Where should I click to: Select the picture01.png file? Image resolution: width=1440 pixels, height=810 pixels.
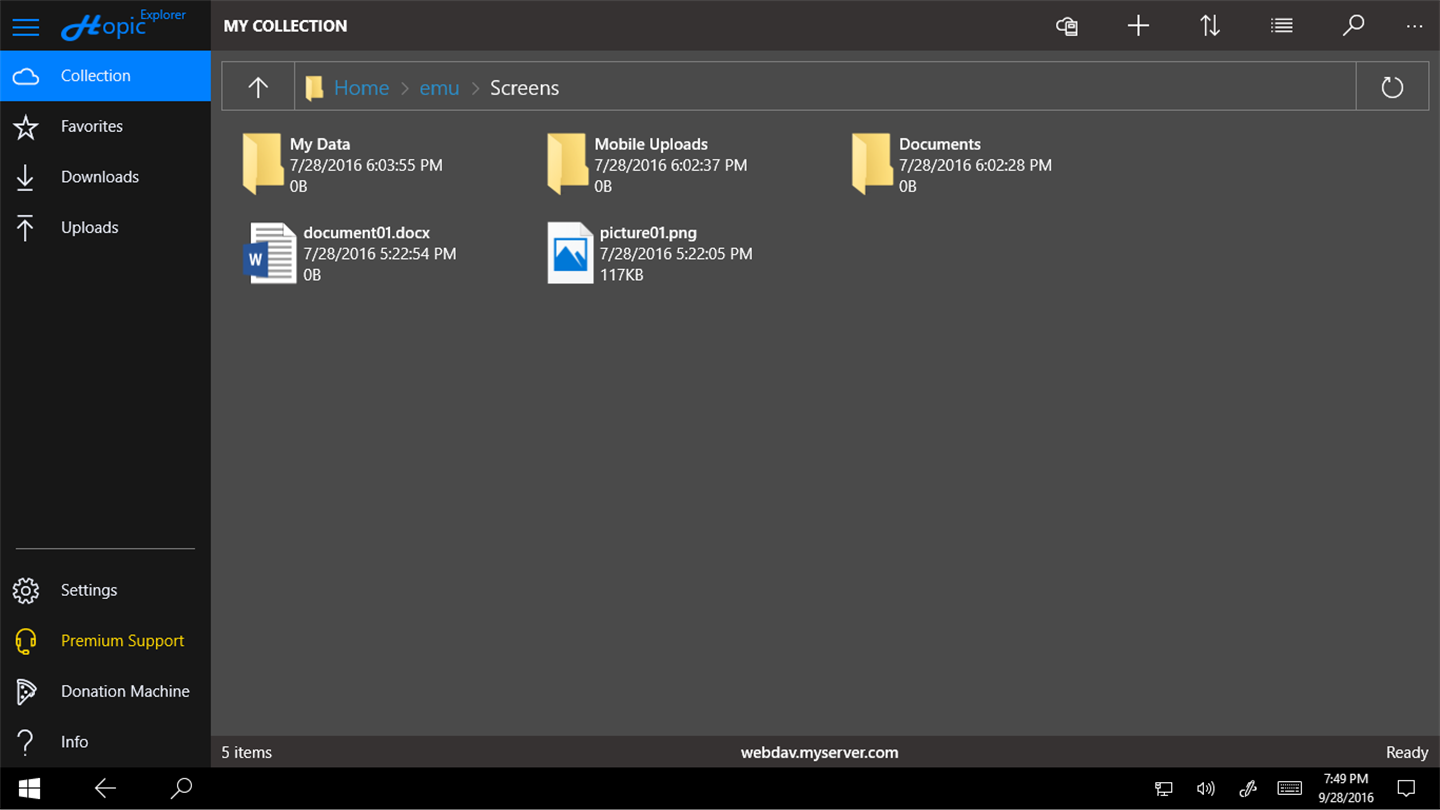coord(650,253)
